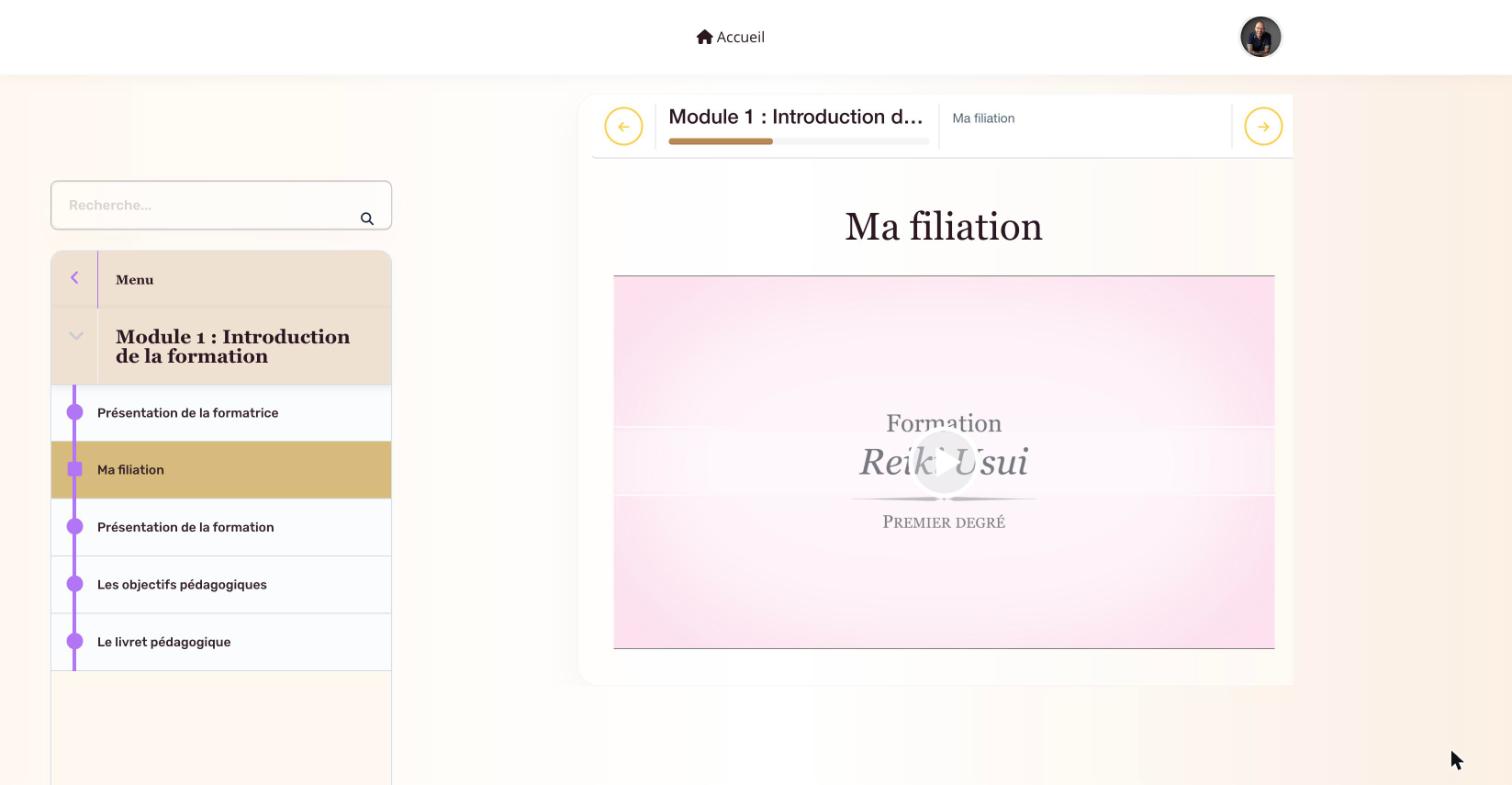Click the home icon beside Accueil
1512x785 pixels.
(x=704, y=37)
